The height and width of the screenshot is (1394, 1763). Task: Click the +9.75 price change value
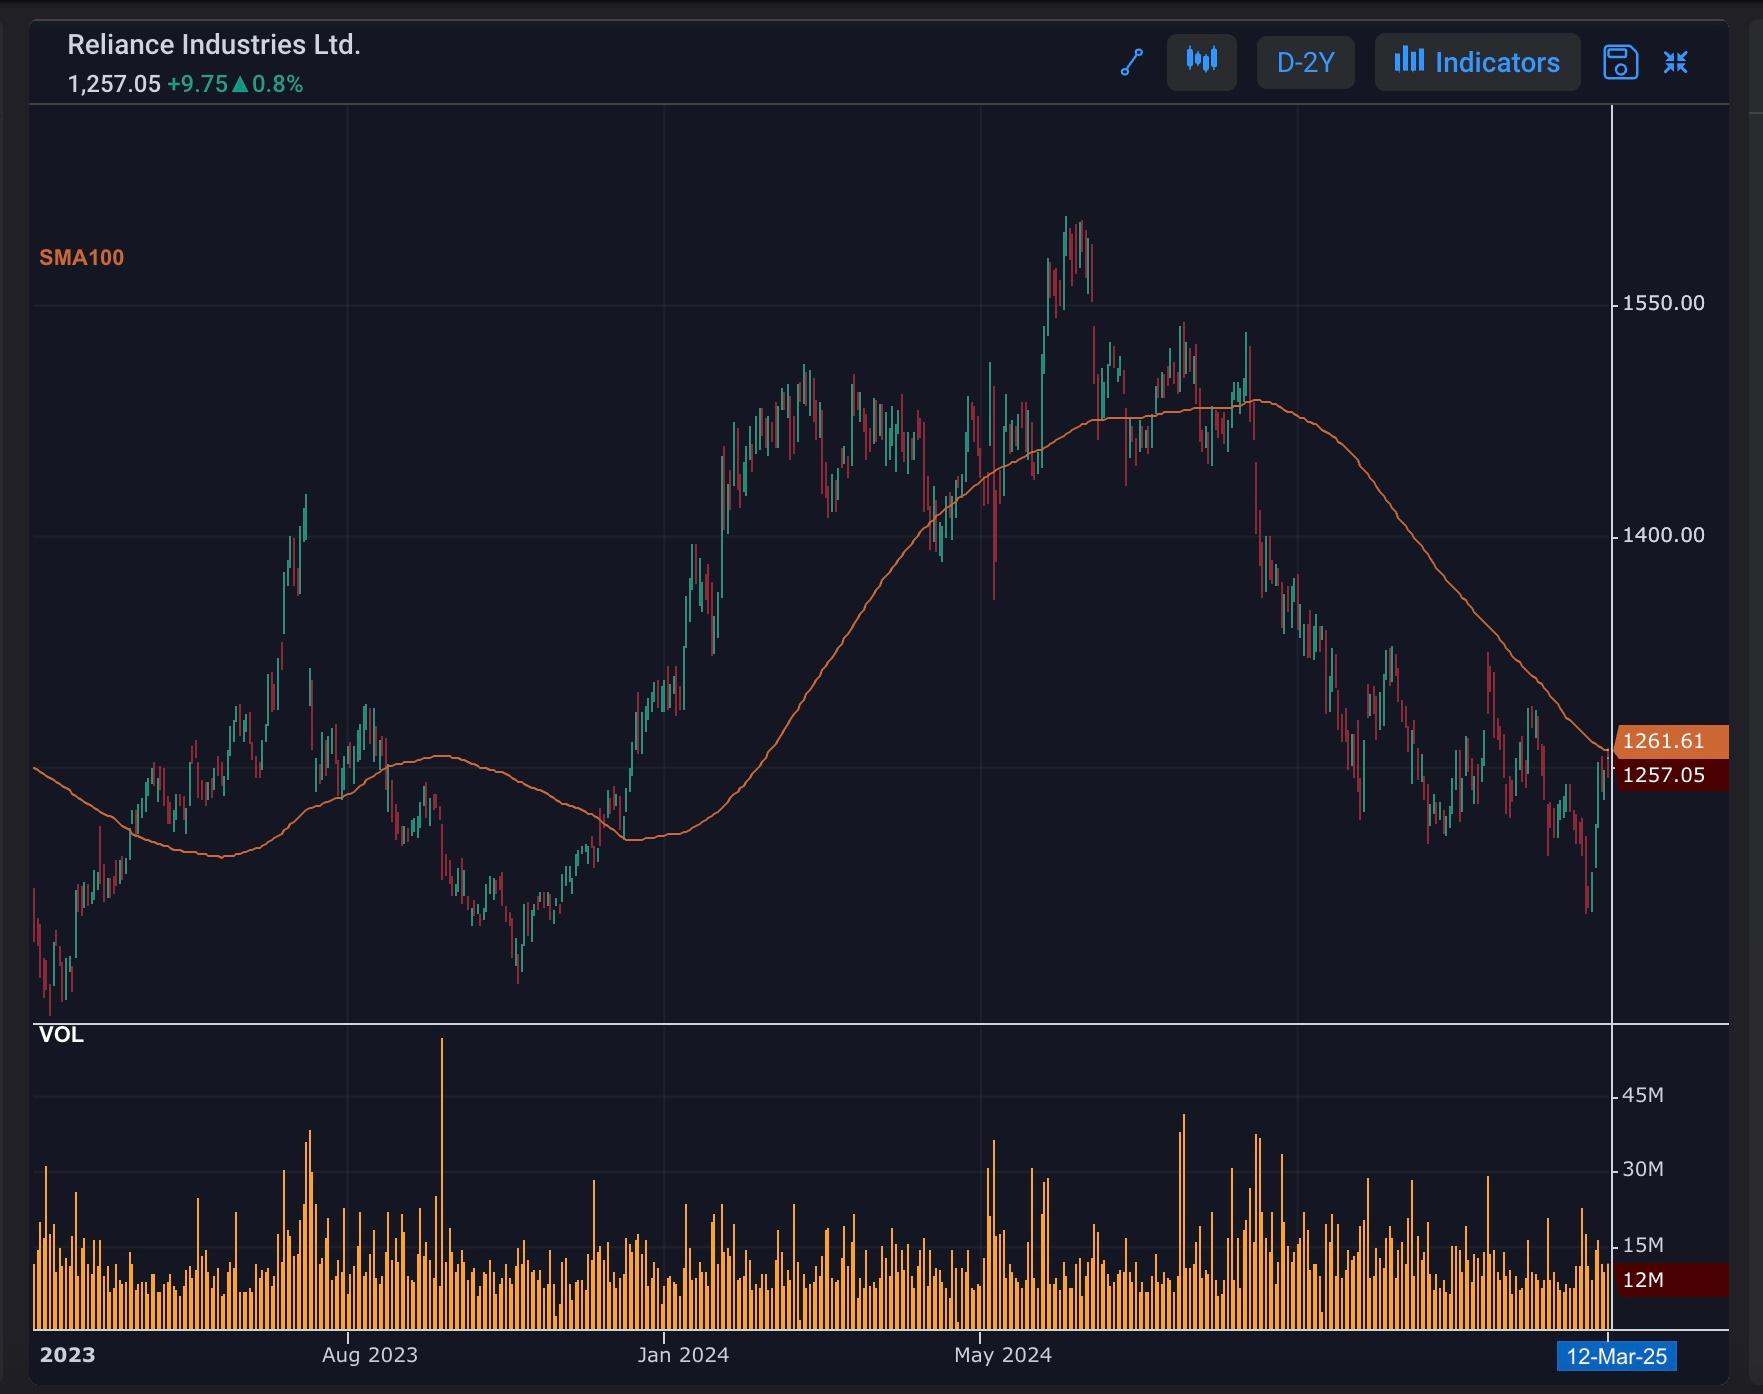[x=197, y=84]
